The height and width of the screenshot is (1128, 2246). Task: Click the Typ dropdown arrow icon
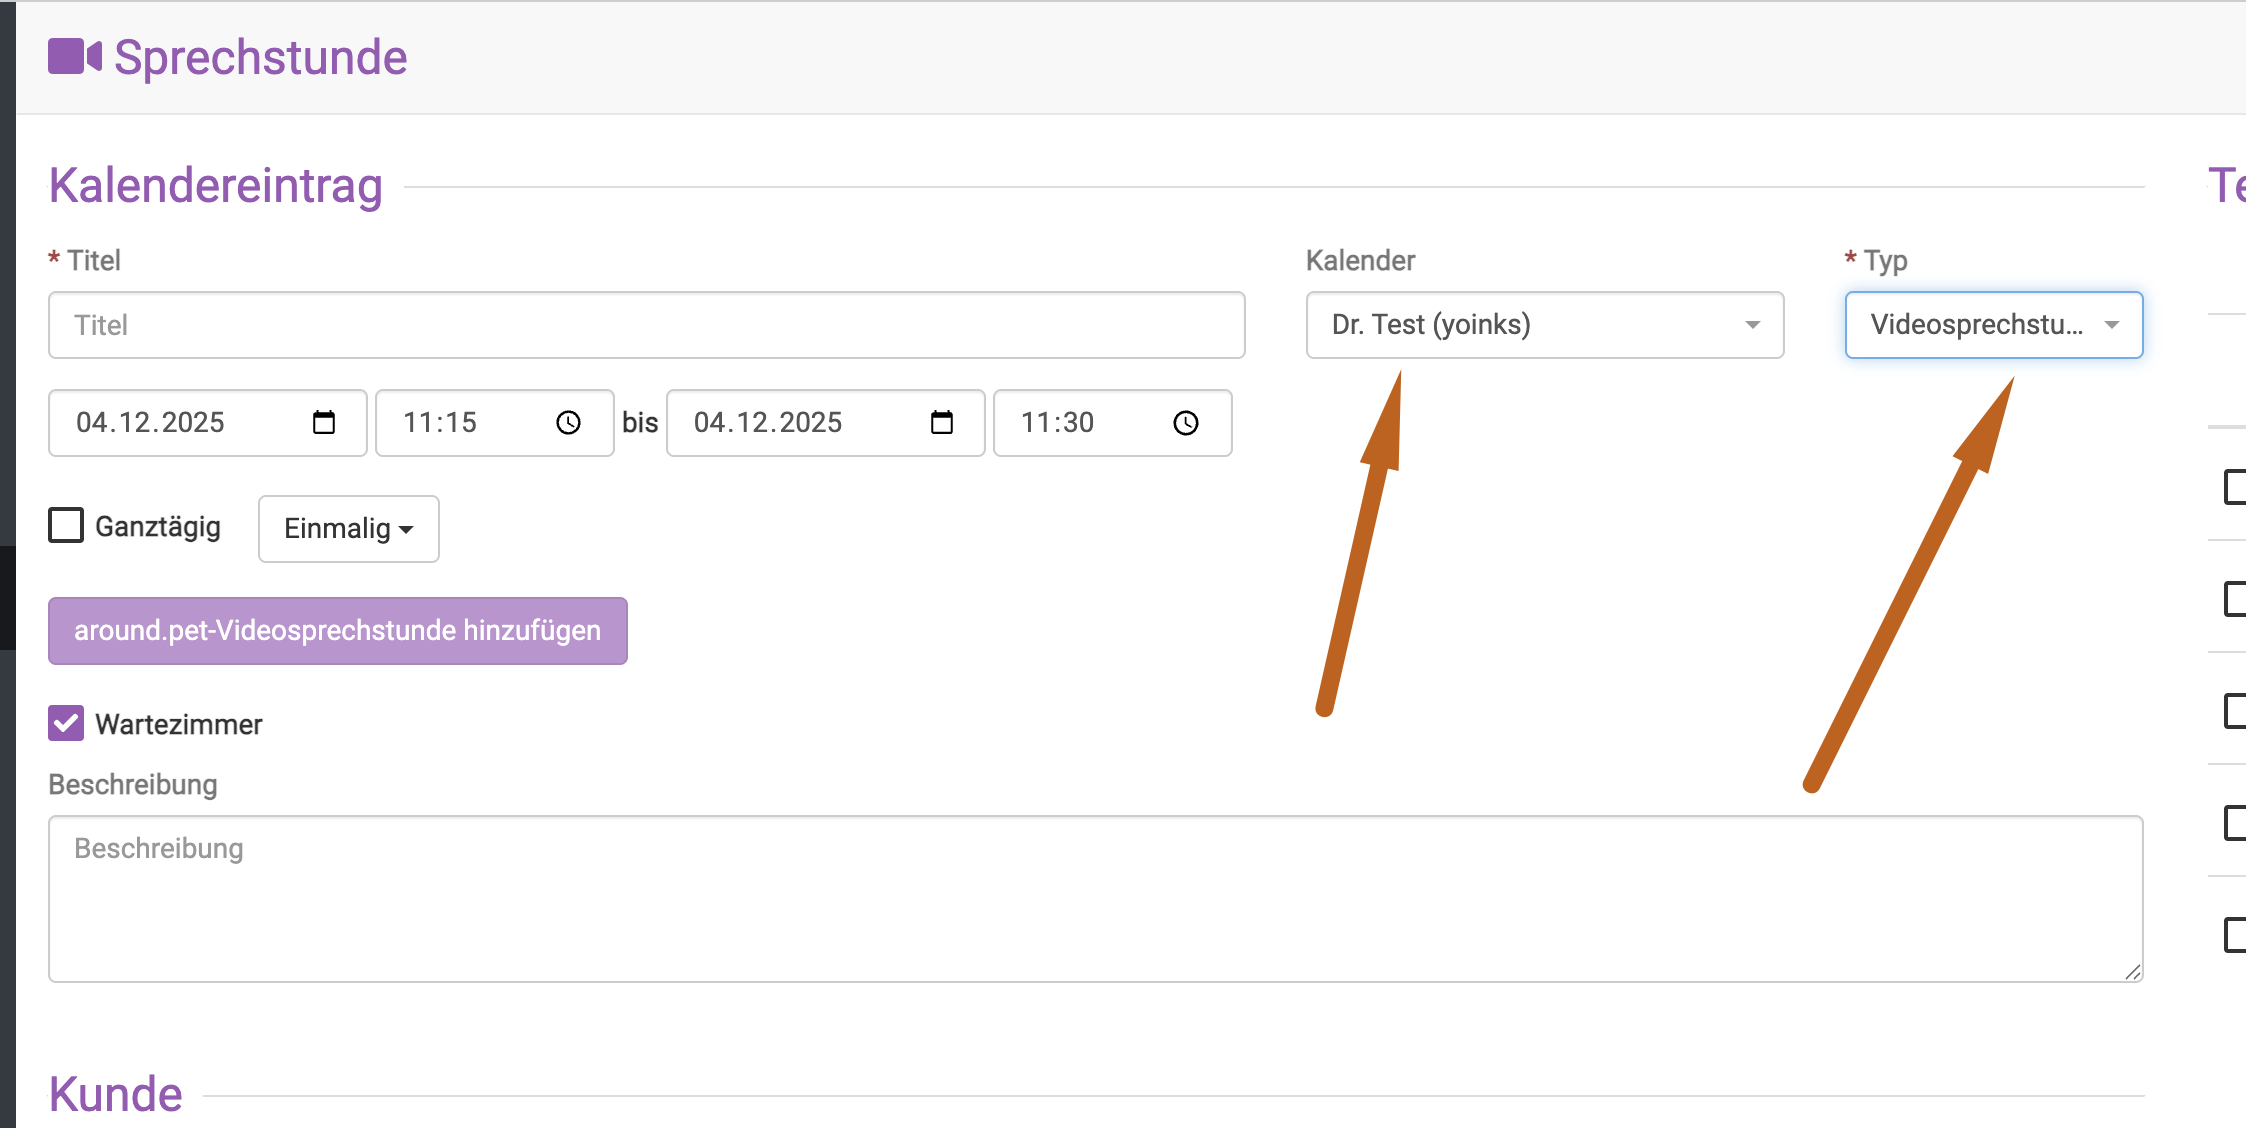point(2112,325)
